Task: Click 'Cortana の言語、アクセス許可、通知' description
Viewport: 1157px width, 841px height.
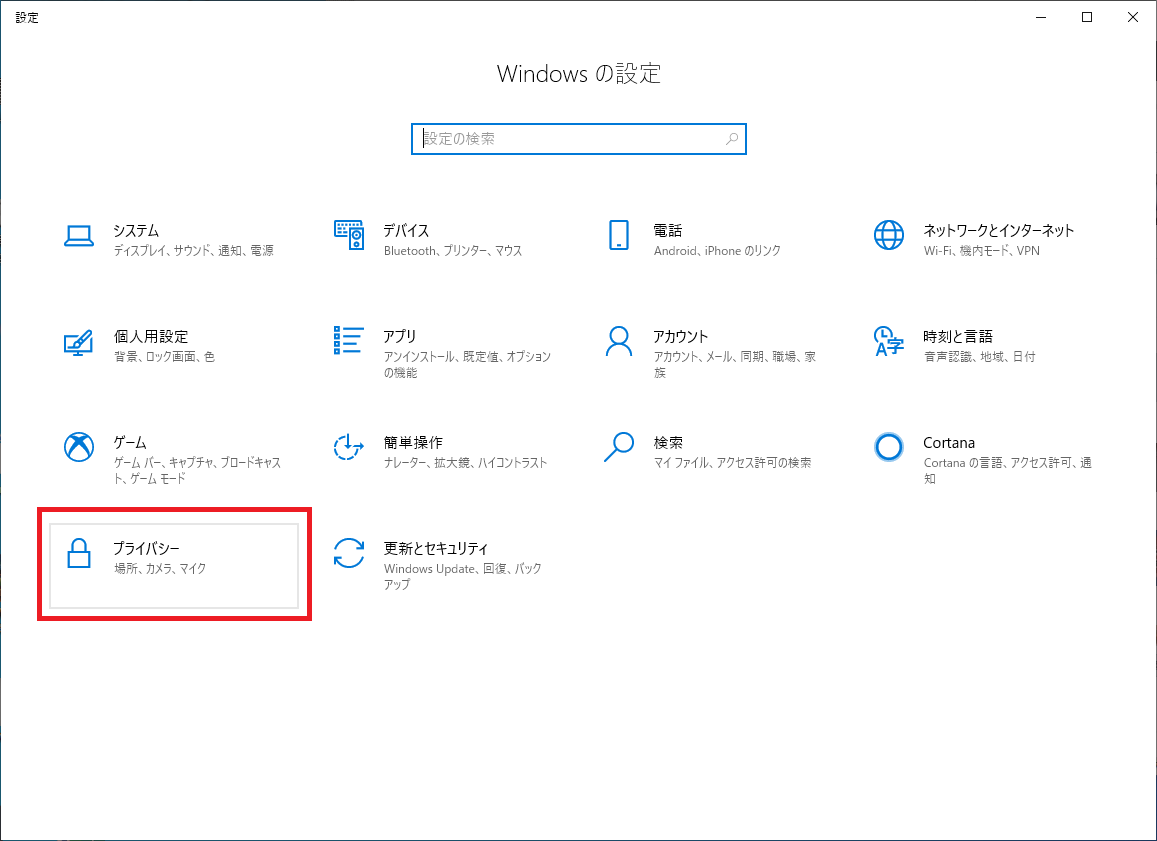Action: point(1008,471)
